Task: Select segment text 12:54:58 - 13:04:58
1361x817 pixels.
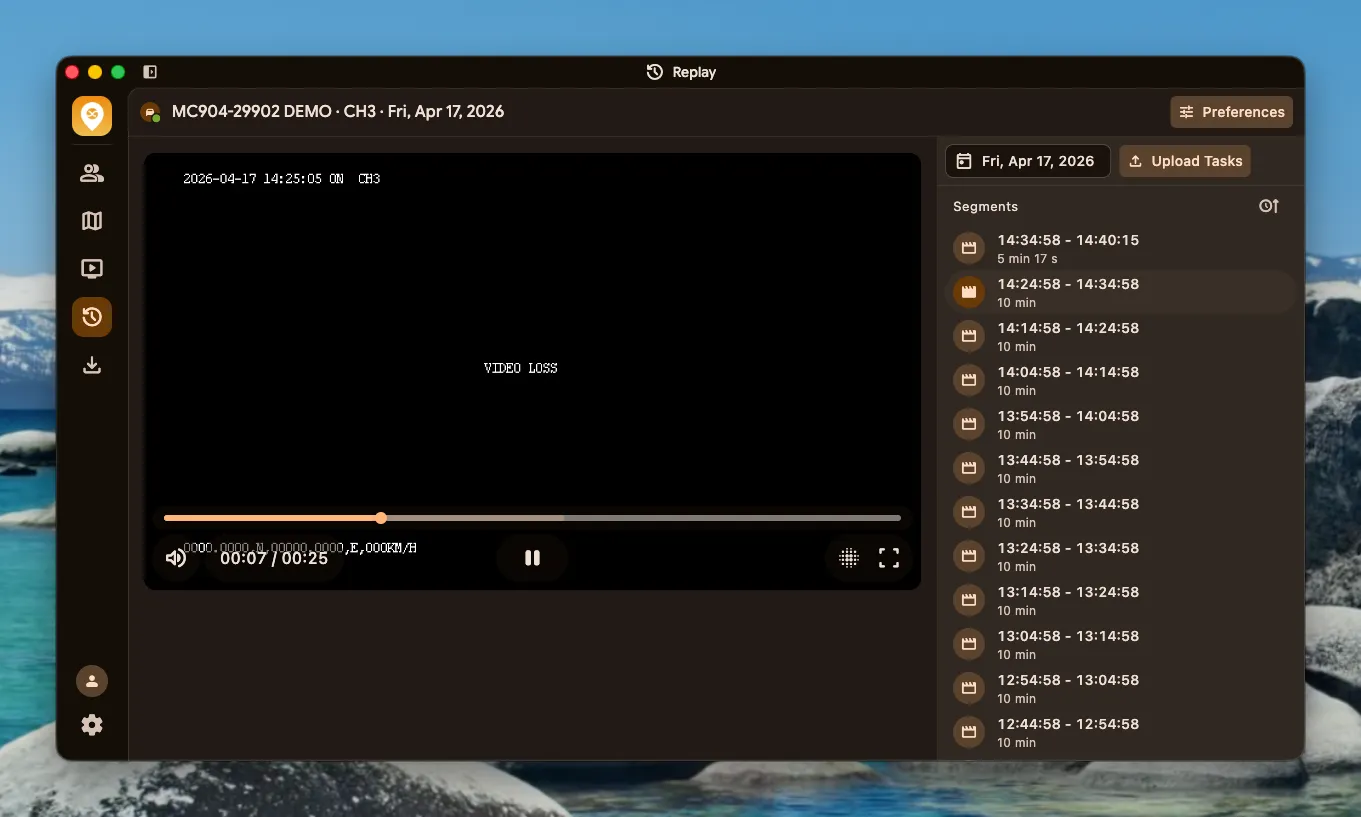Action: tap(1068, 680)
